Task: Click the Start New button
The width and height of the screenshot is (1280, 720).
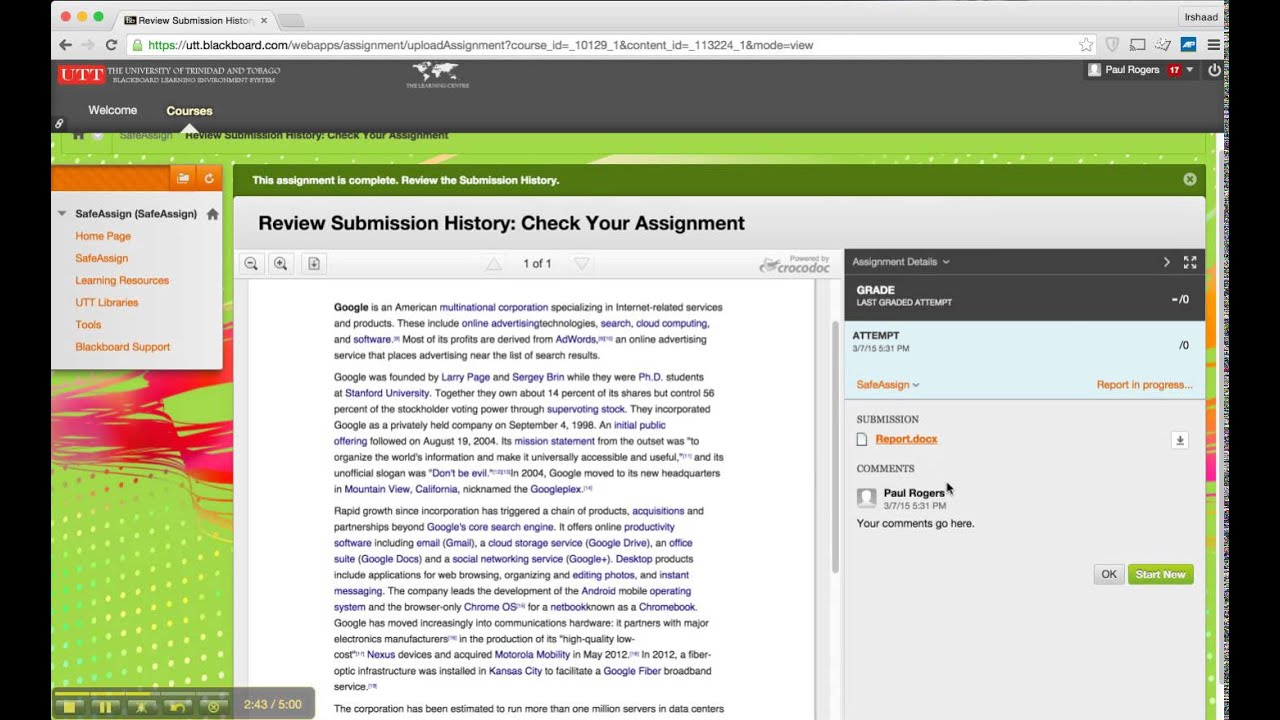Action: 1161,575
